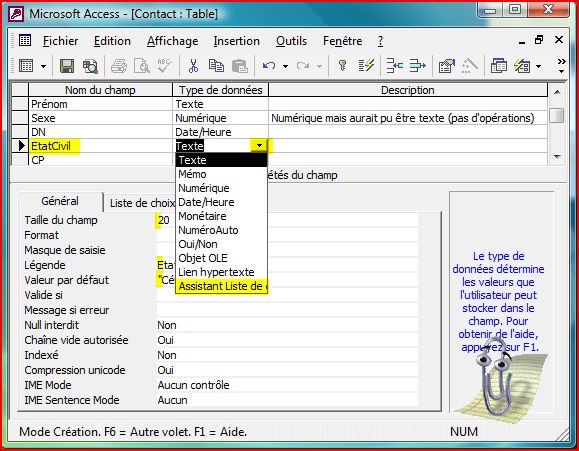Open the Database Window icon
The width and height of the screenshot is (579, 451).
click(x=499, y=66)
